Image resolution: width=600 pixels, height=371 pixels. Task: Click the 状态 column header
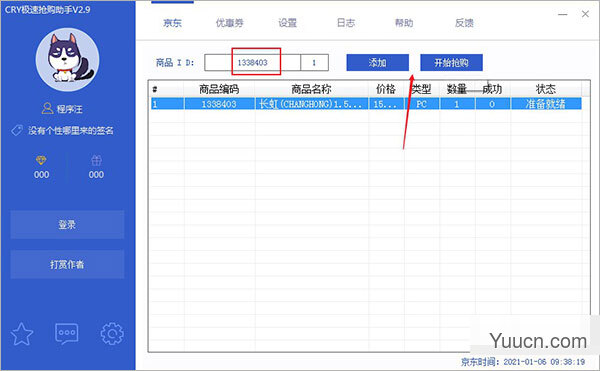pyautogui.click(x=546, y=89)
